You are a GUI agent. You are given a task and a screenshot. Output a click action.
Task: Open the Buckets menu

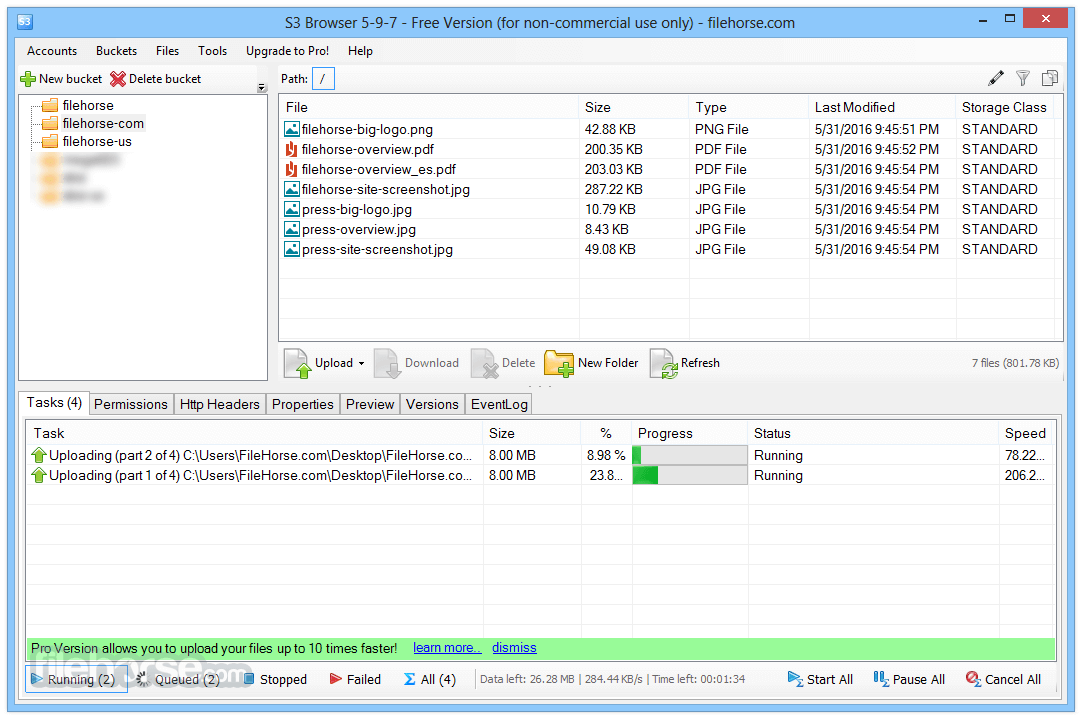pos(116,51)
